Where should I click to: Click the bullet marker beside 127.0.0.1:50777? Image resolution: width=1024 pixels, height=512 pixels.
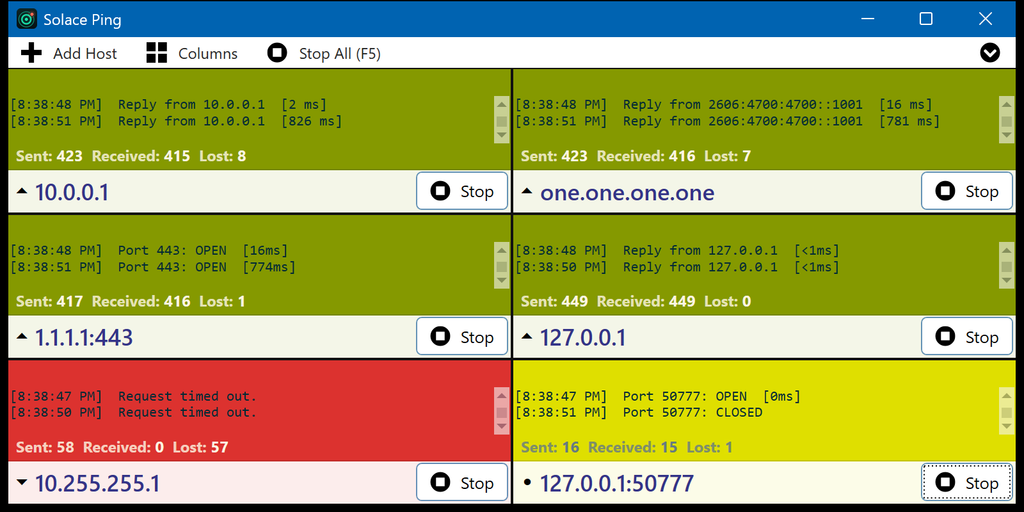tap(528, 483)
